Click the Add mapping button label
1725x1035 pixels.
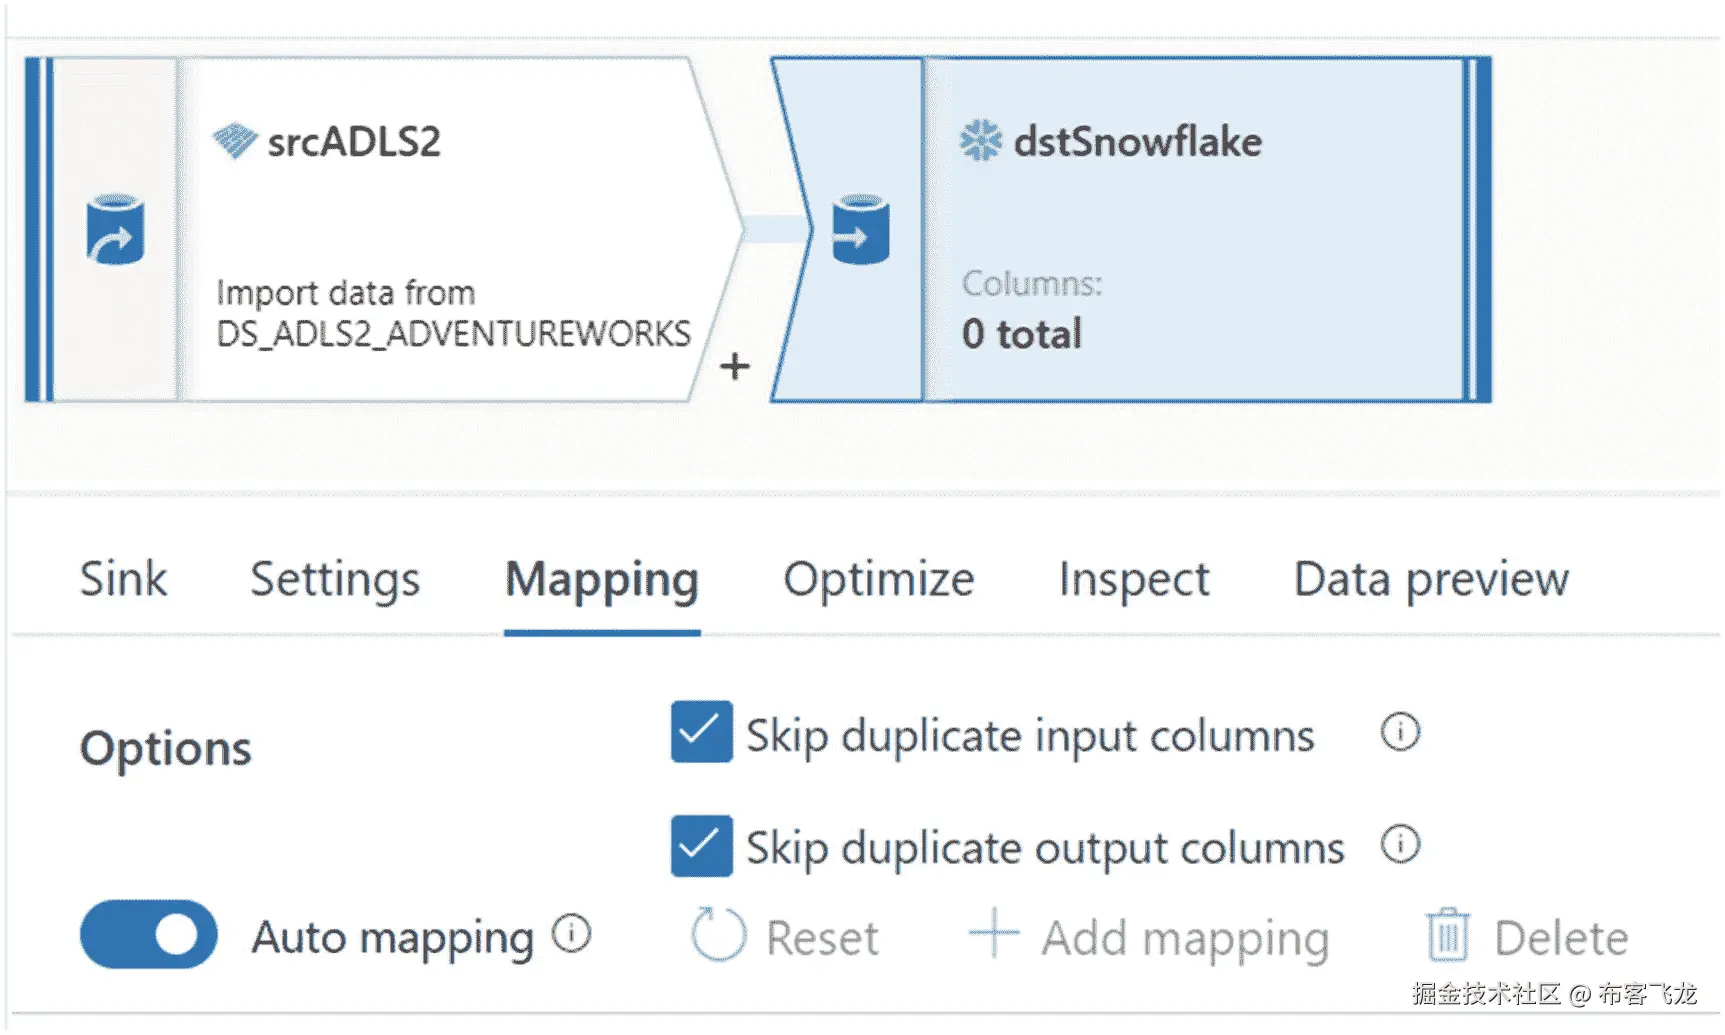tap(1185, 939)
